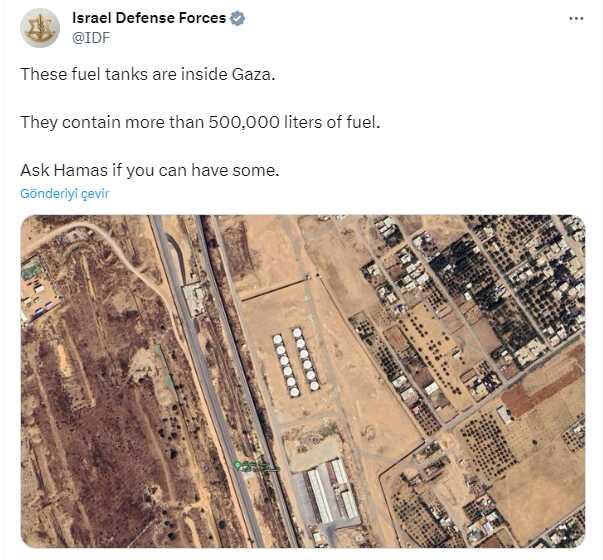Click the white fuel tanks cluster in the photo
This screenshot has width=603, height=560.
click(x=295, y=361)
